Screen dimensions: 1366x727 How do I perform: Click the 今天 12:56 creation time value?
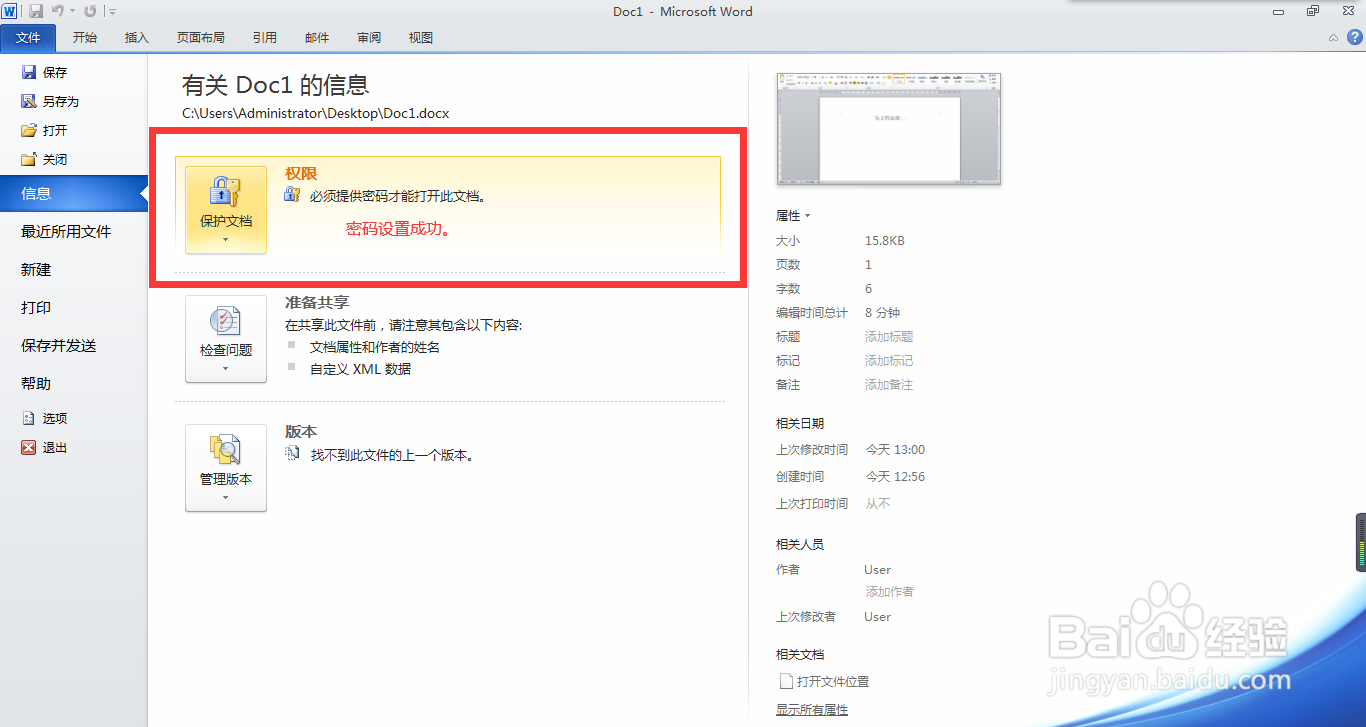tap(895, 477)
